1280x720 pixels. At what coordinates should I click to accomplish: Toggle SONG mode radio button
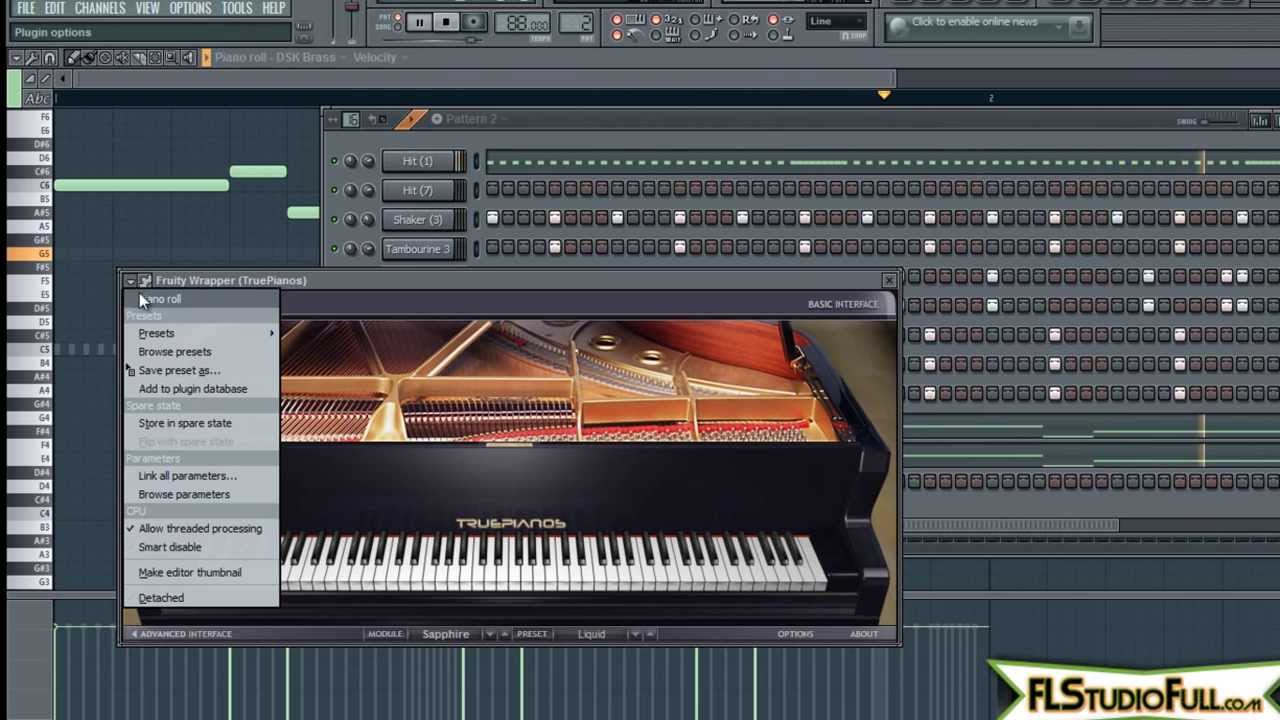pyautogui.click(x=398, y=27)
